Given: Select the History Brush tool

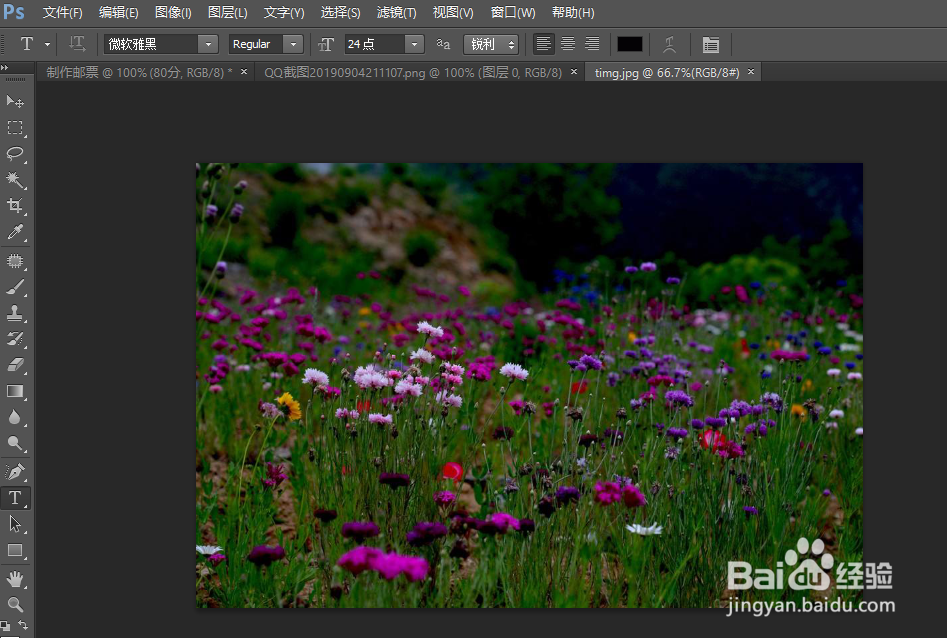Looking at the screenshot, I should tap(15, 339).
